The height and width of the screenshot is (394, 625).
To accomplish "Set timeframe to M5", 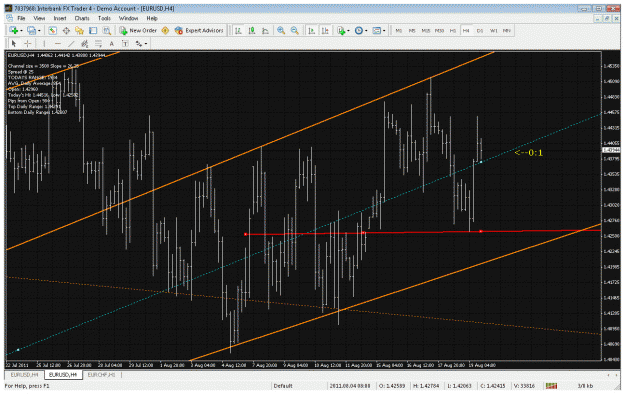I will (x=412, y=31).
